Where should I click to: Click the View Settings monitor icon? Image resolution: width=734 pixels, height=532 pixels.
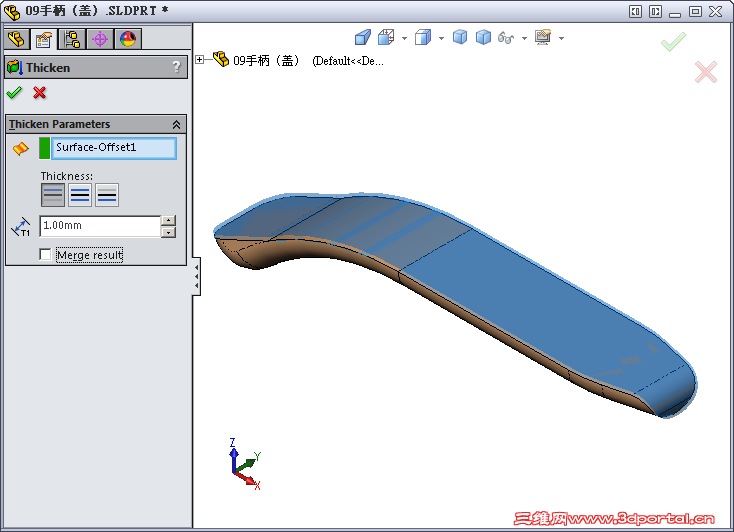(543, 37)
